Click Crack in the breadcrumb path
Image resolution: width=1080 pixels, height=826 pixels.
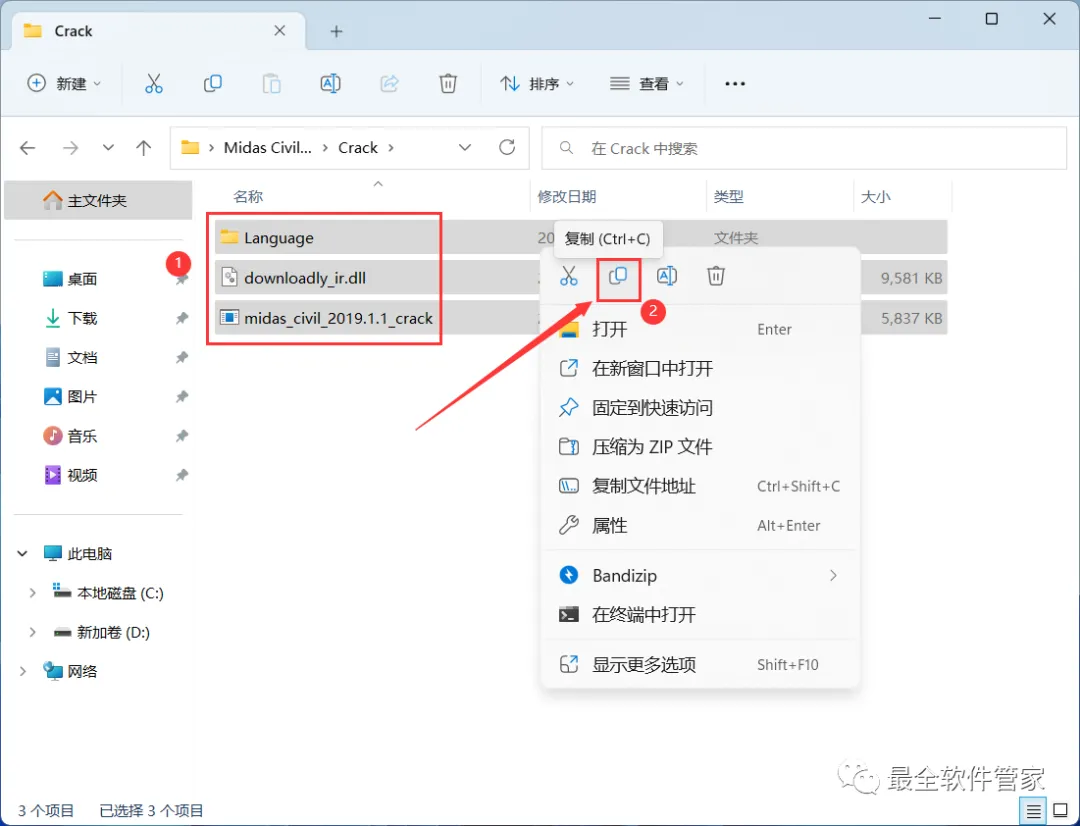357,147
